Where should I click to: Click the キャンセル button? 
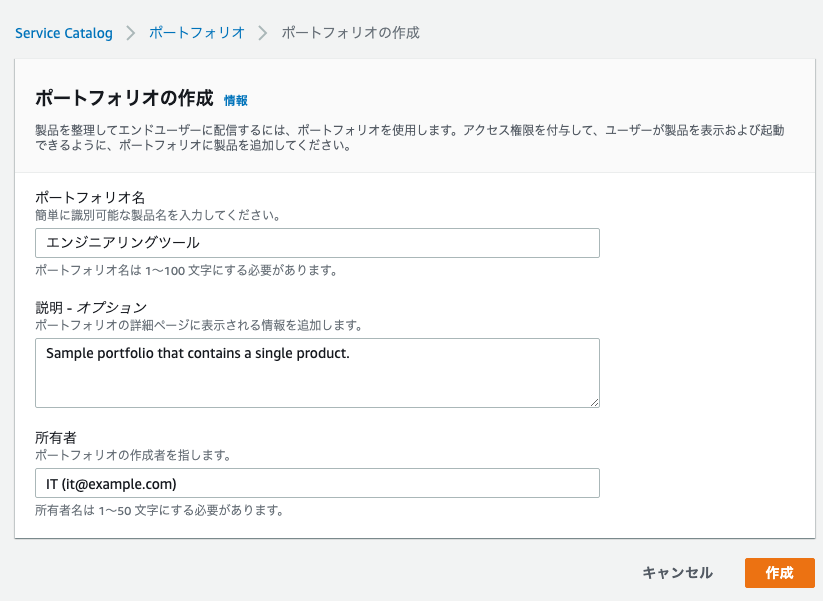pyautogui.click(x=677, y=573)
